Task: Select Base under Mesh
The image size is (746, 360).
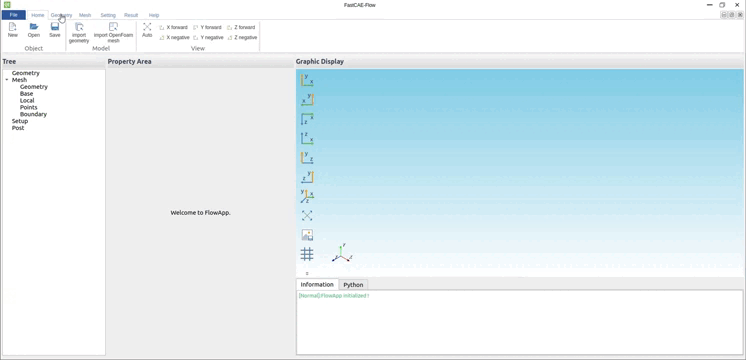Action: [x=27, y=94]
